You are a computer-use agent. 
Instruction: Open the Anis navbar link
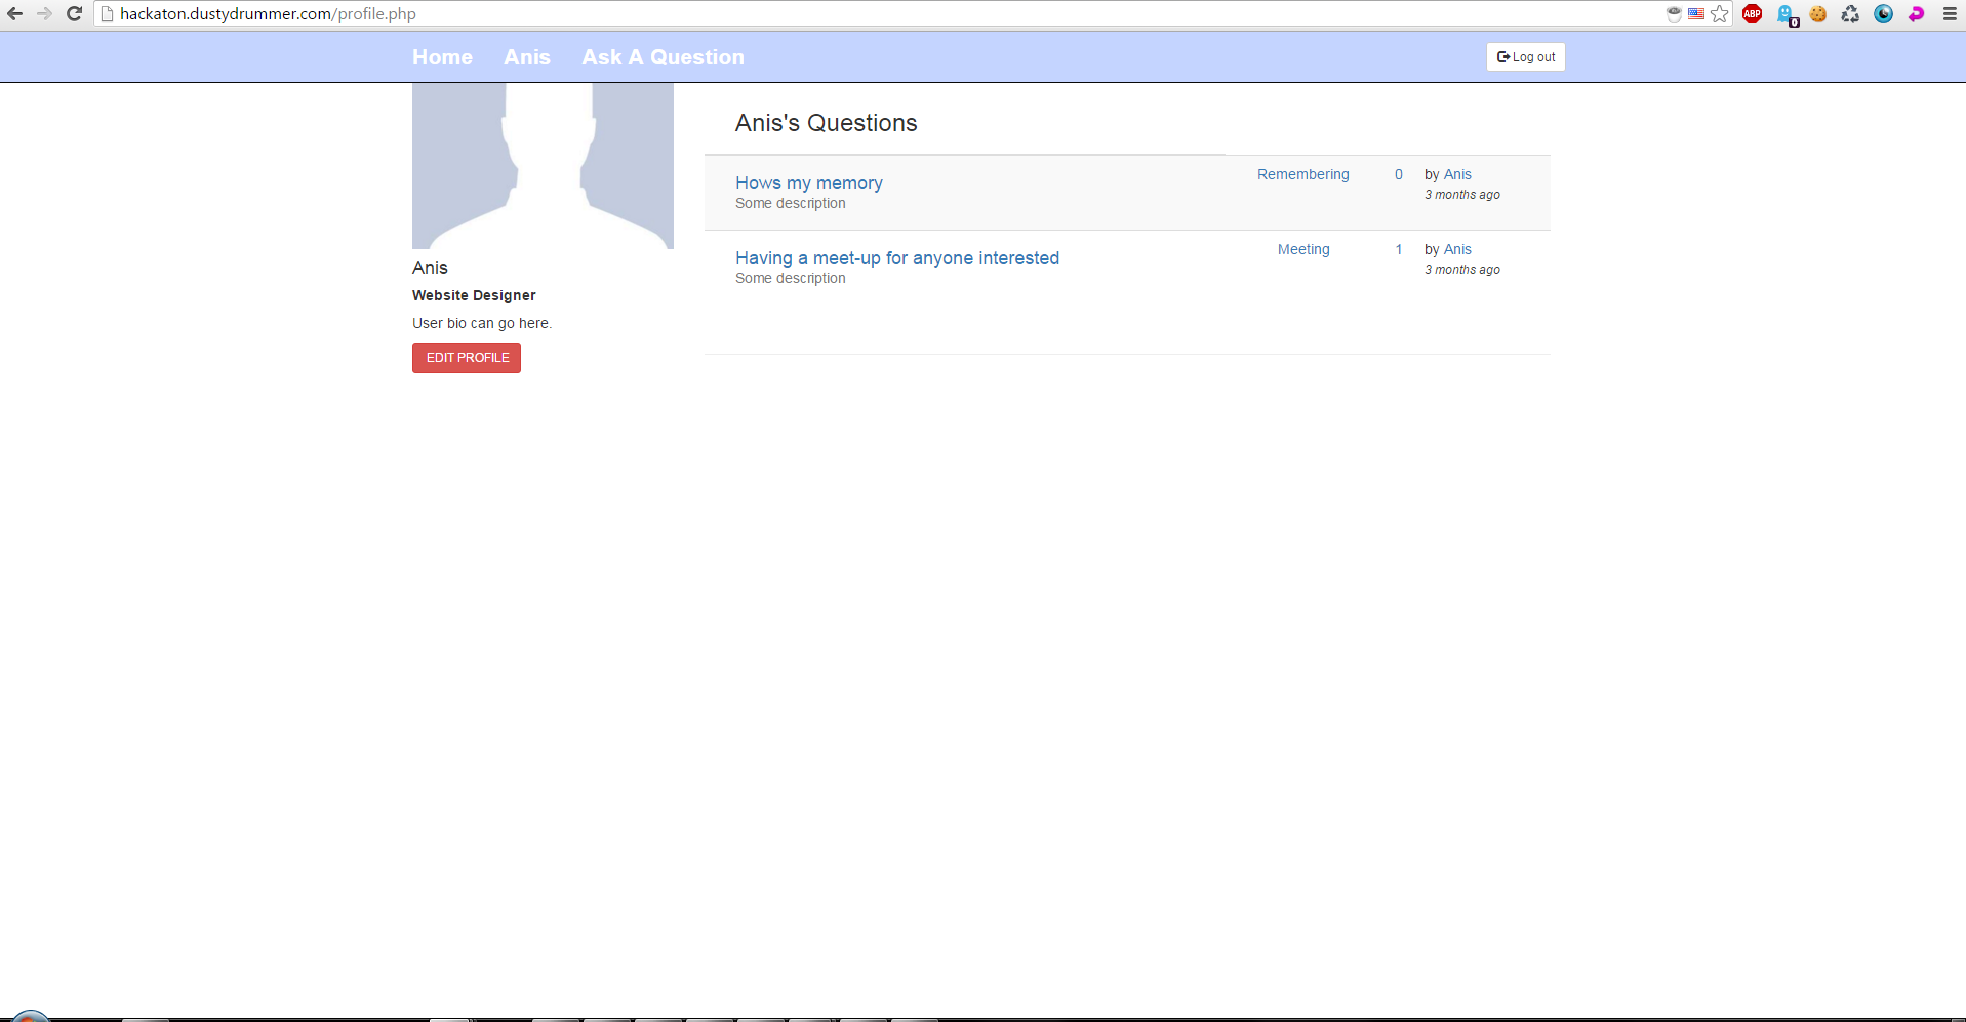tap(527, 57)
